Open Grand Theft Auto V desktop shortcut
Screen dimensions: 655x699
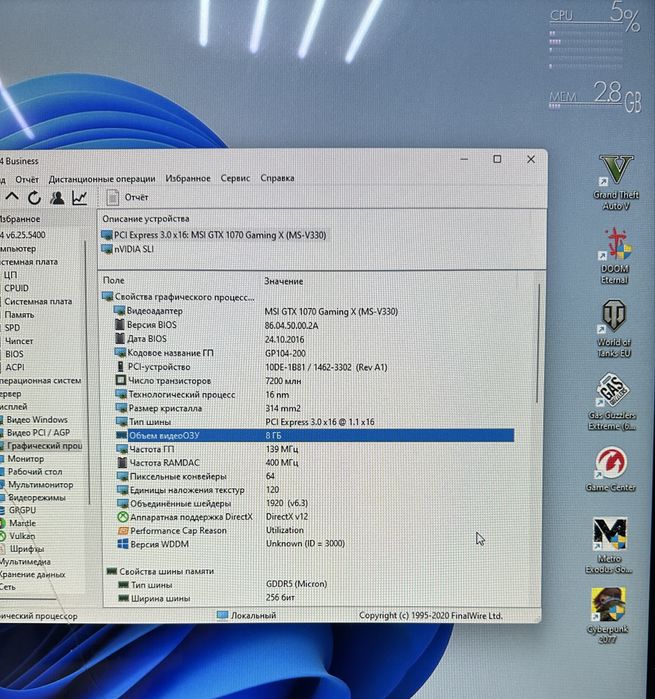(x=616, y=182)
